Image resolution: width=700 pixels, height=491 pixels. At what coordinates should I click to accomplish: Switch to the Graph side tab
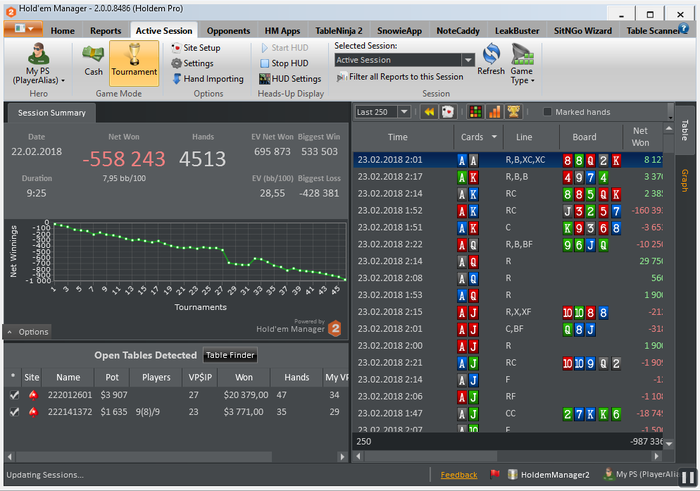(x=684, y=180)
